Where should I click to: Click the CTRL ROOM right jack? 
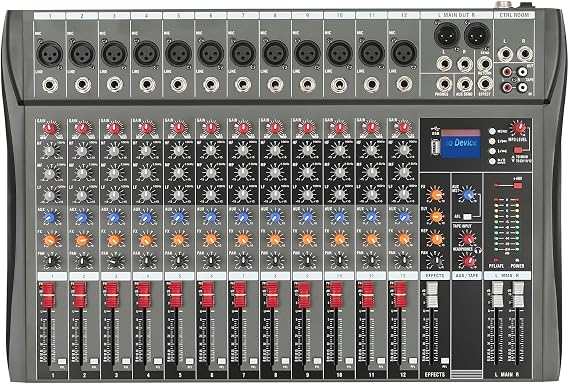[524, 54]
